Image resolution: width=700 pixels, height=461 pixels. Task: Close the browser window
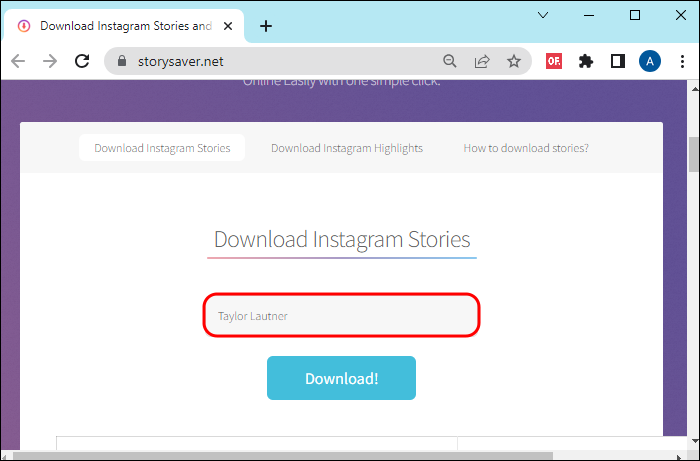tap(681, 15)
